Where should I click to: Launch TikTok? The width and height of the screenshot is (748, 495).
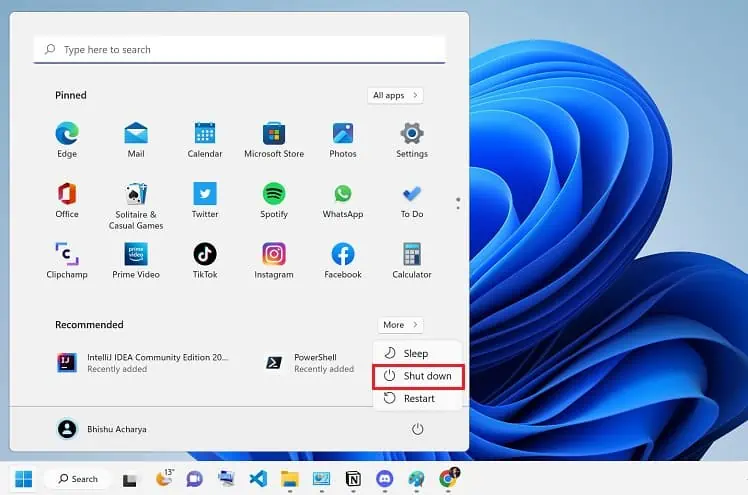click(x=205, y=260)
